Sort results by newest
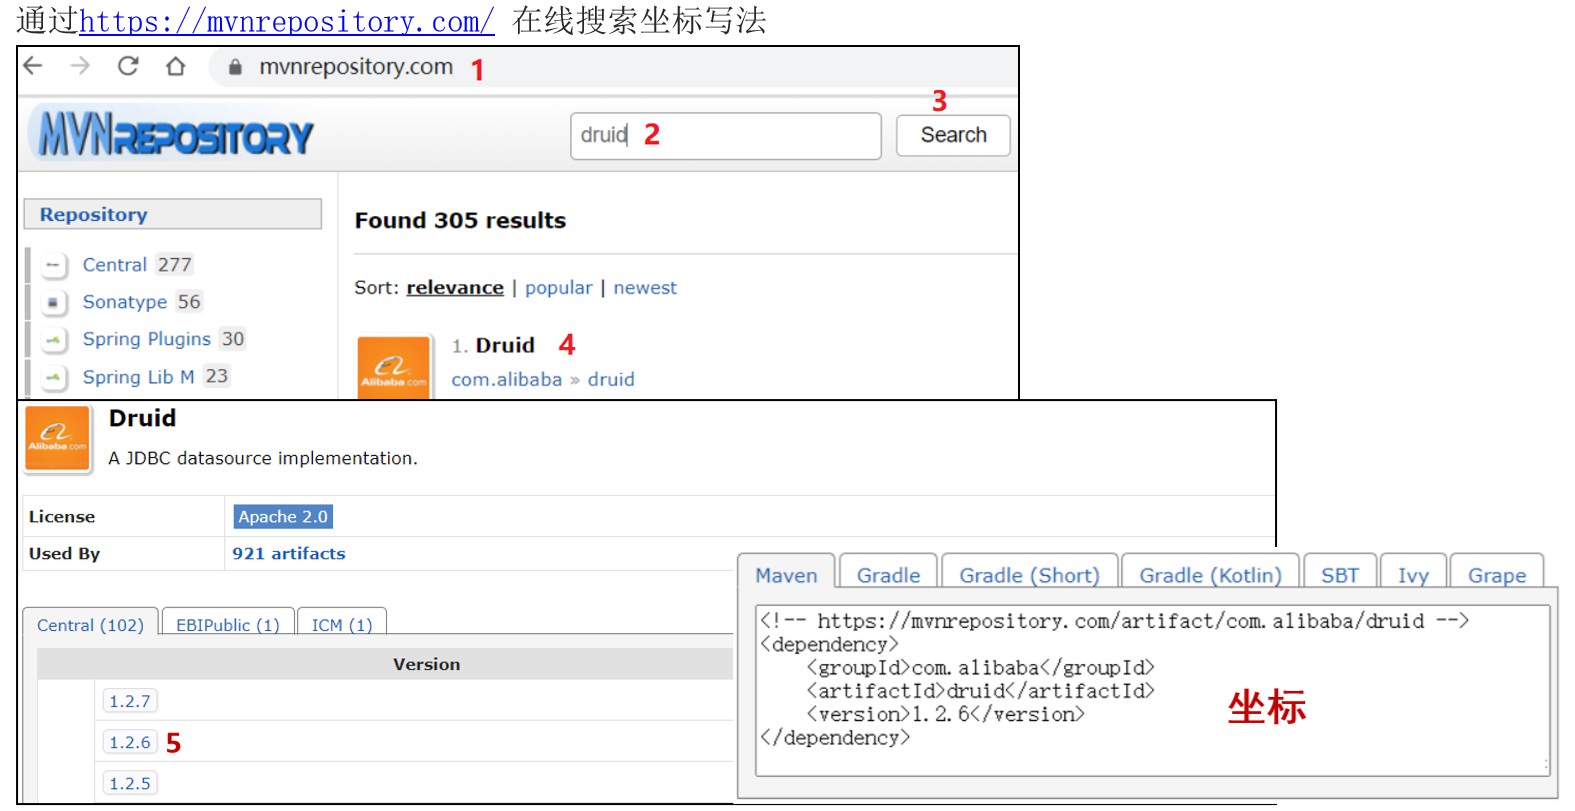 coord(645,288)
